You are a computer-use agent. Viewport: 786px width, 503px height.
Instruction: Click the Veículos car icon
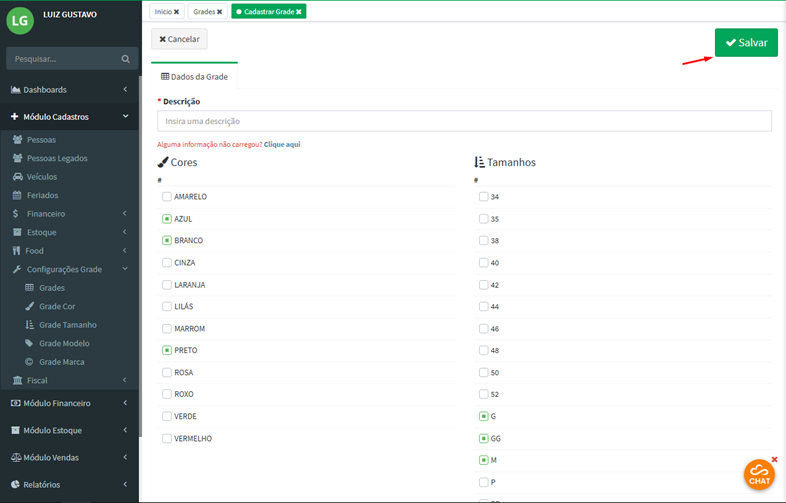click(17, 177)
